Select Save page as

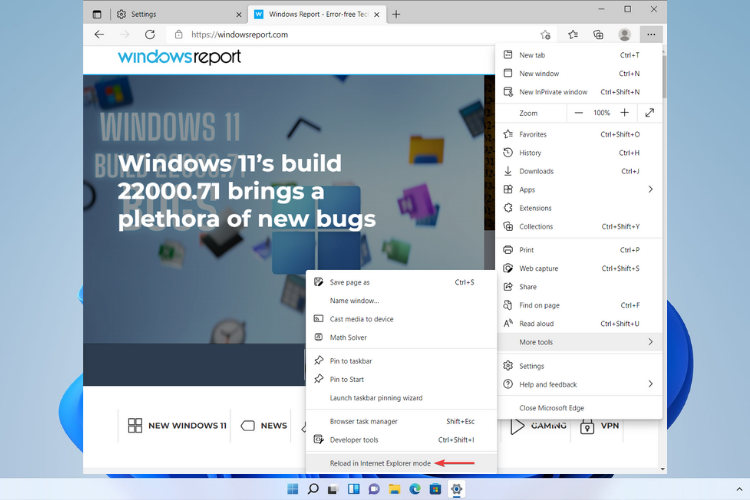[401, 282]
